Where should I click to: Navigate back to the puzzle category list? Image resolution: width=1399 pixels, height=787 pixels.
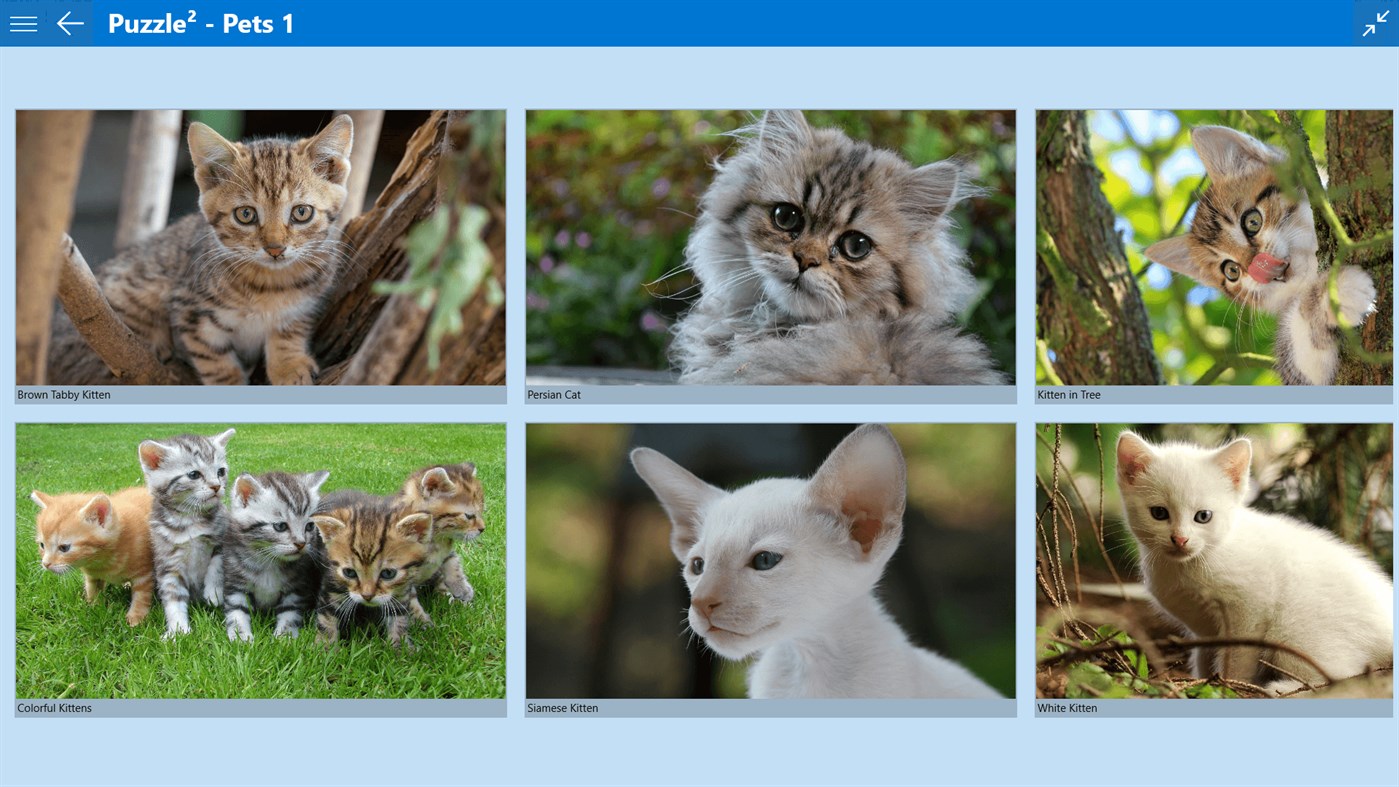[x=68, y=22]
